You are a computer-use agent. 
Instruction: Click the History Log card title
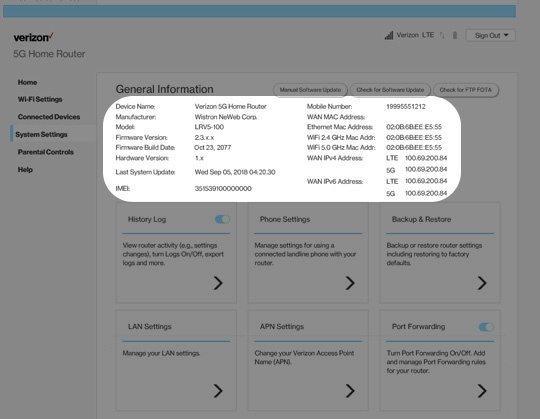pos(147,219)
